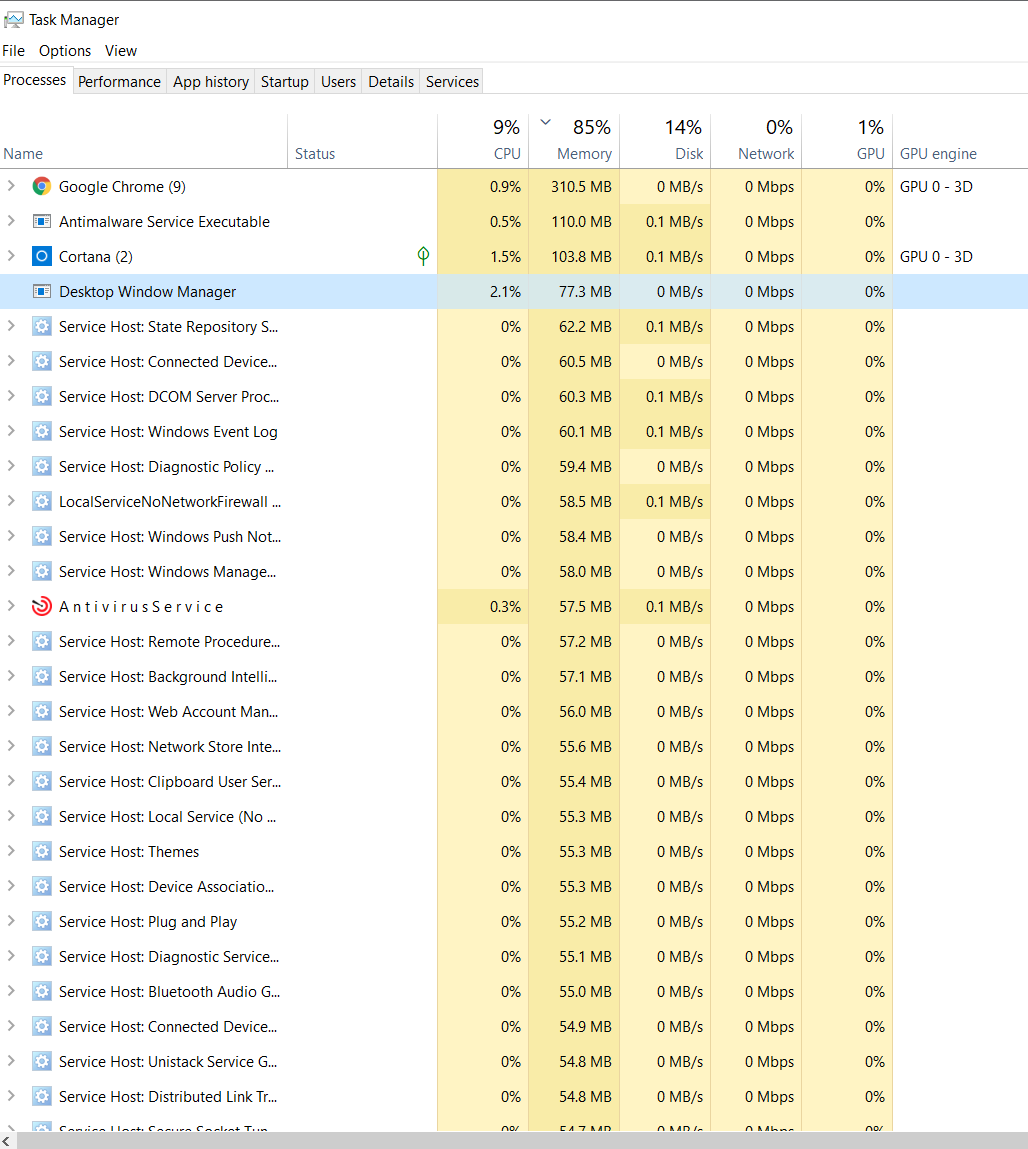Select the Desktop Window Manager row
Viewport: 1028px width, 1149px height.
click(x=514, y=292)
